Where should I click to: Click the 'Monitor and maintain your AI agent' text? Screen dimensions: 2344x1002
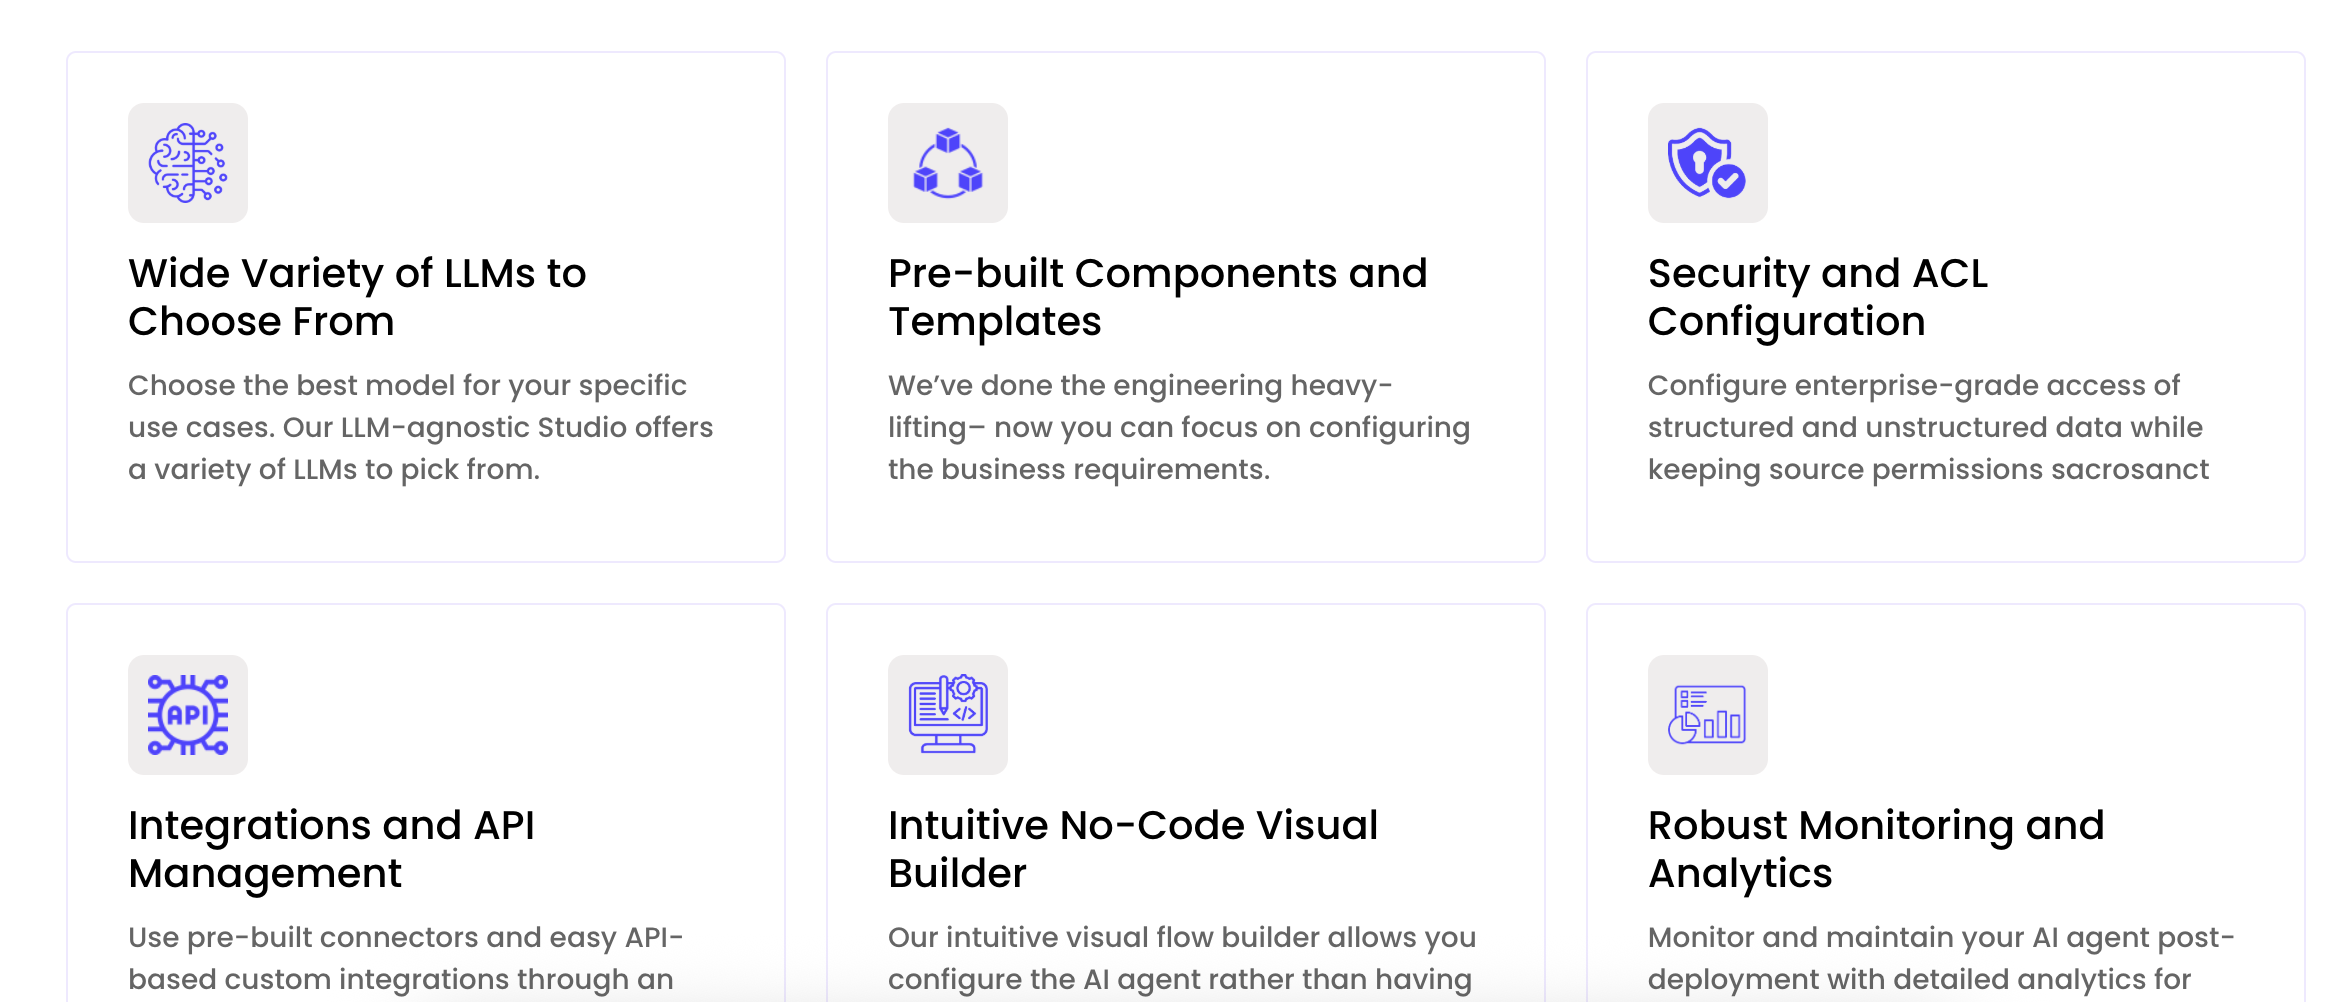pos(1940,957)
